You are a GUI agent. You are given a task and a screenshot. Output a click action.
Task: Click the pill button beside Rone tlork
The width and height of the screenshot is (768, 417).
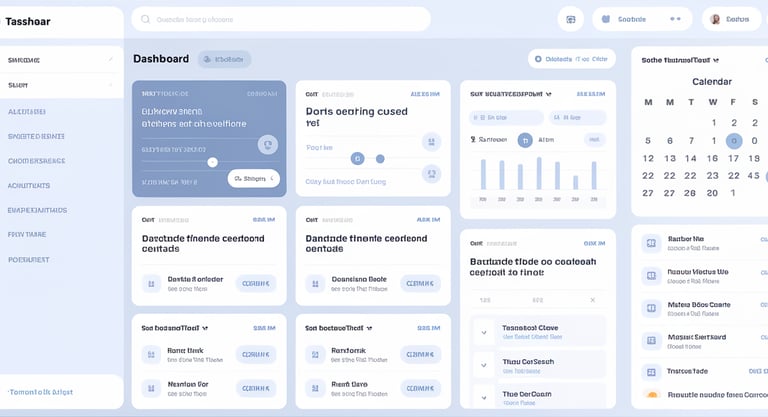pos(256,355)
